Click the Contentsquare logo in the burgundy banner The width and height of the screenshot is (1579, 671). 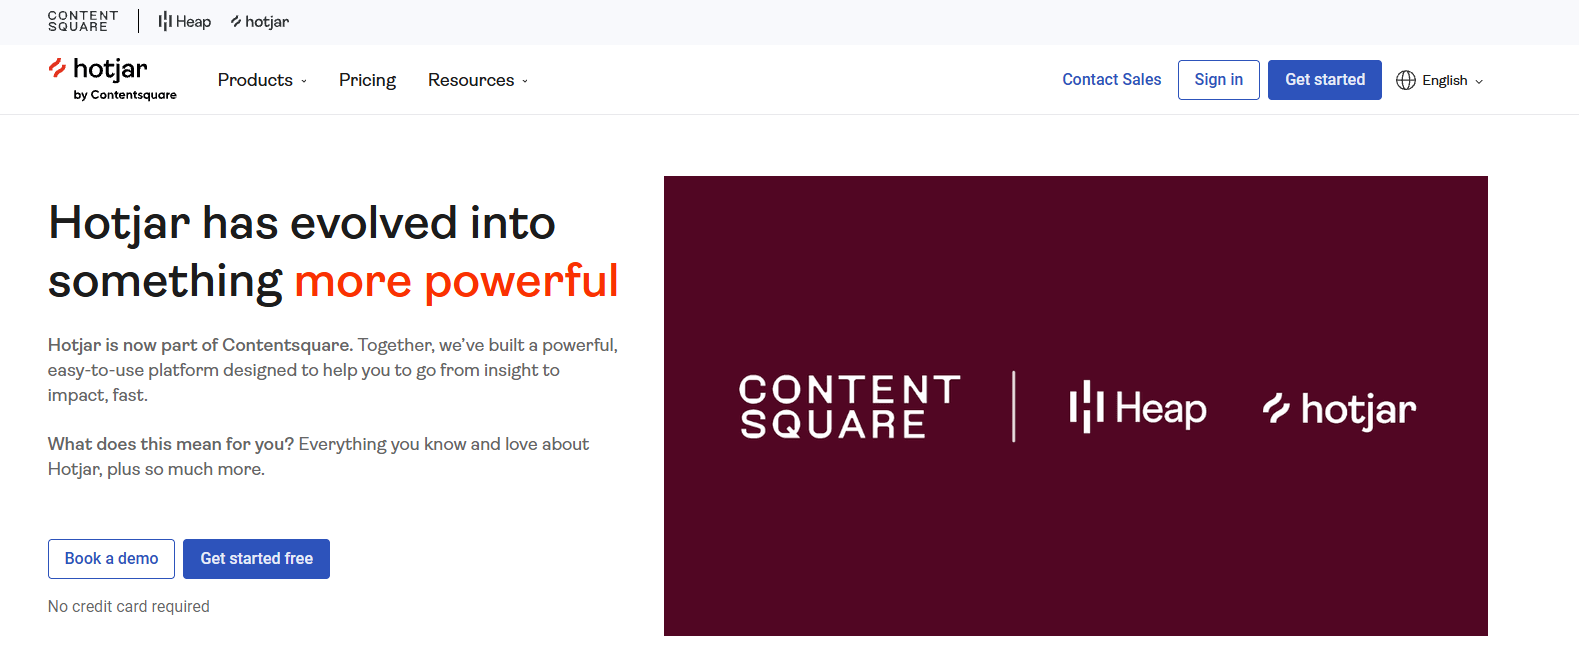tap(850, 407)
